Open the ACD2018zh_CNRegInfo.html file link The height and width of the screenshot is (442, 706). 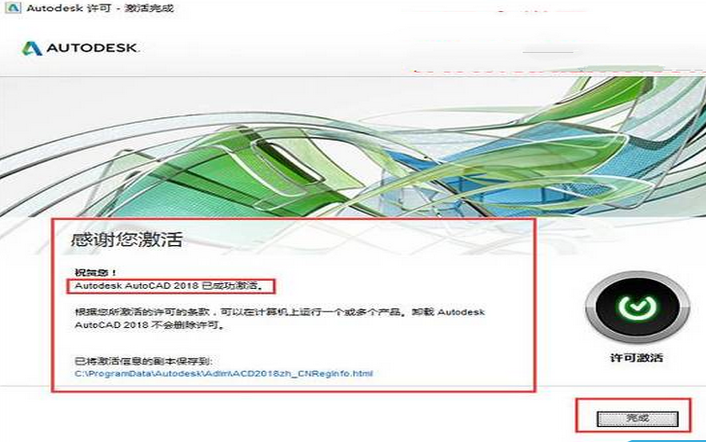[x=224, y=374]
